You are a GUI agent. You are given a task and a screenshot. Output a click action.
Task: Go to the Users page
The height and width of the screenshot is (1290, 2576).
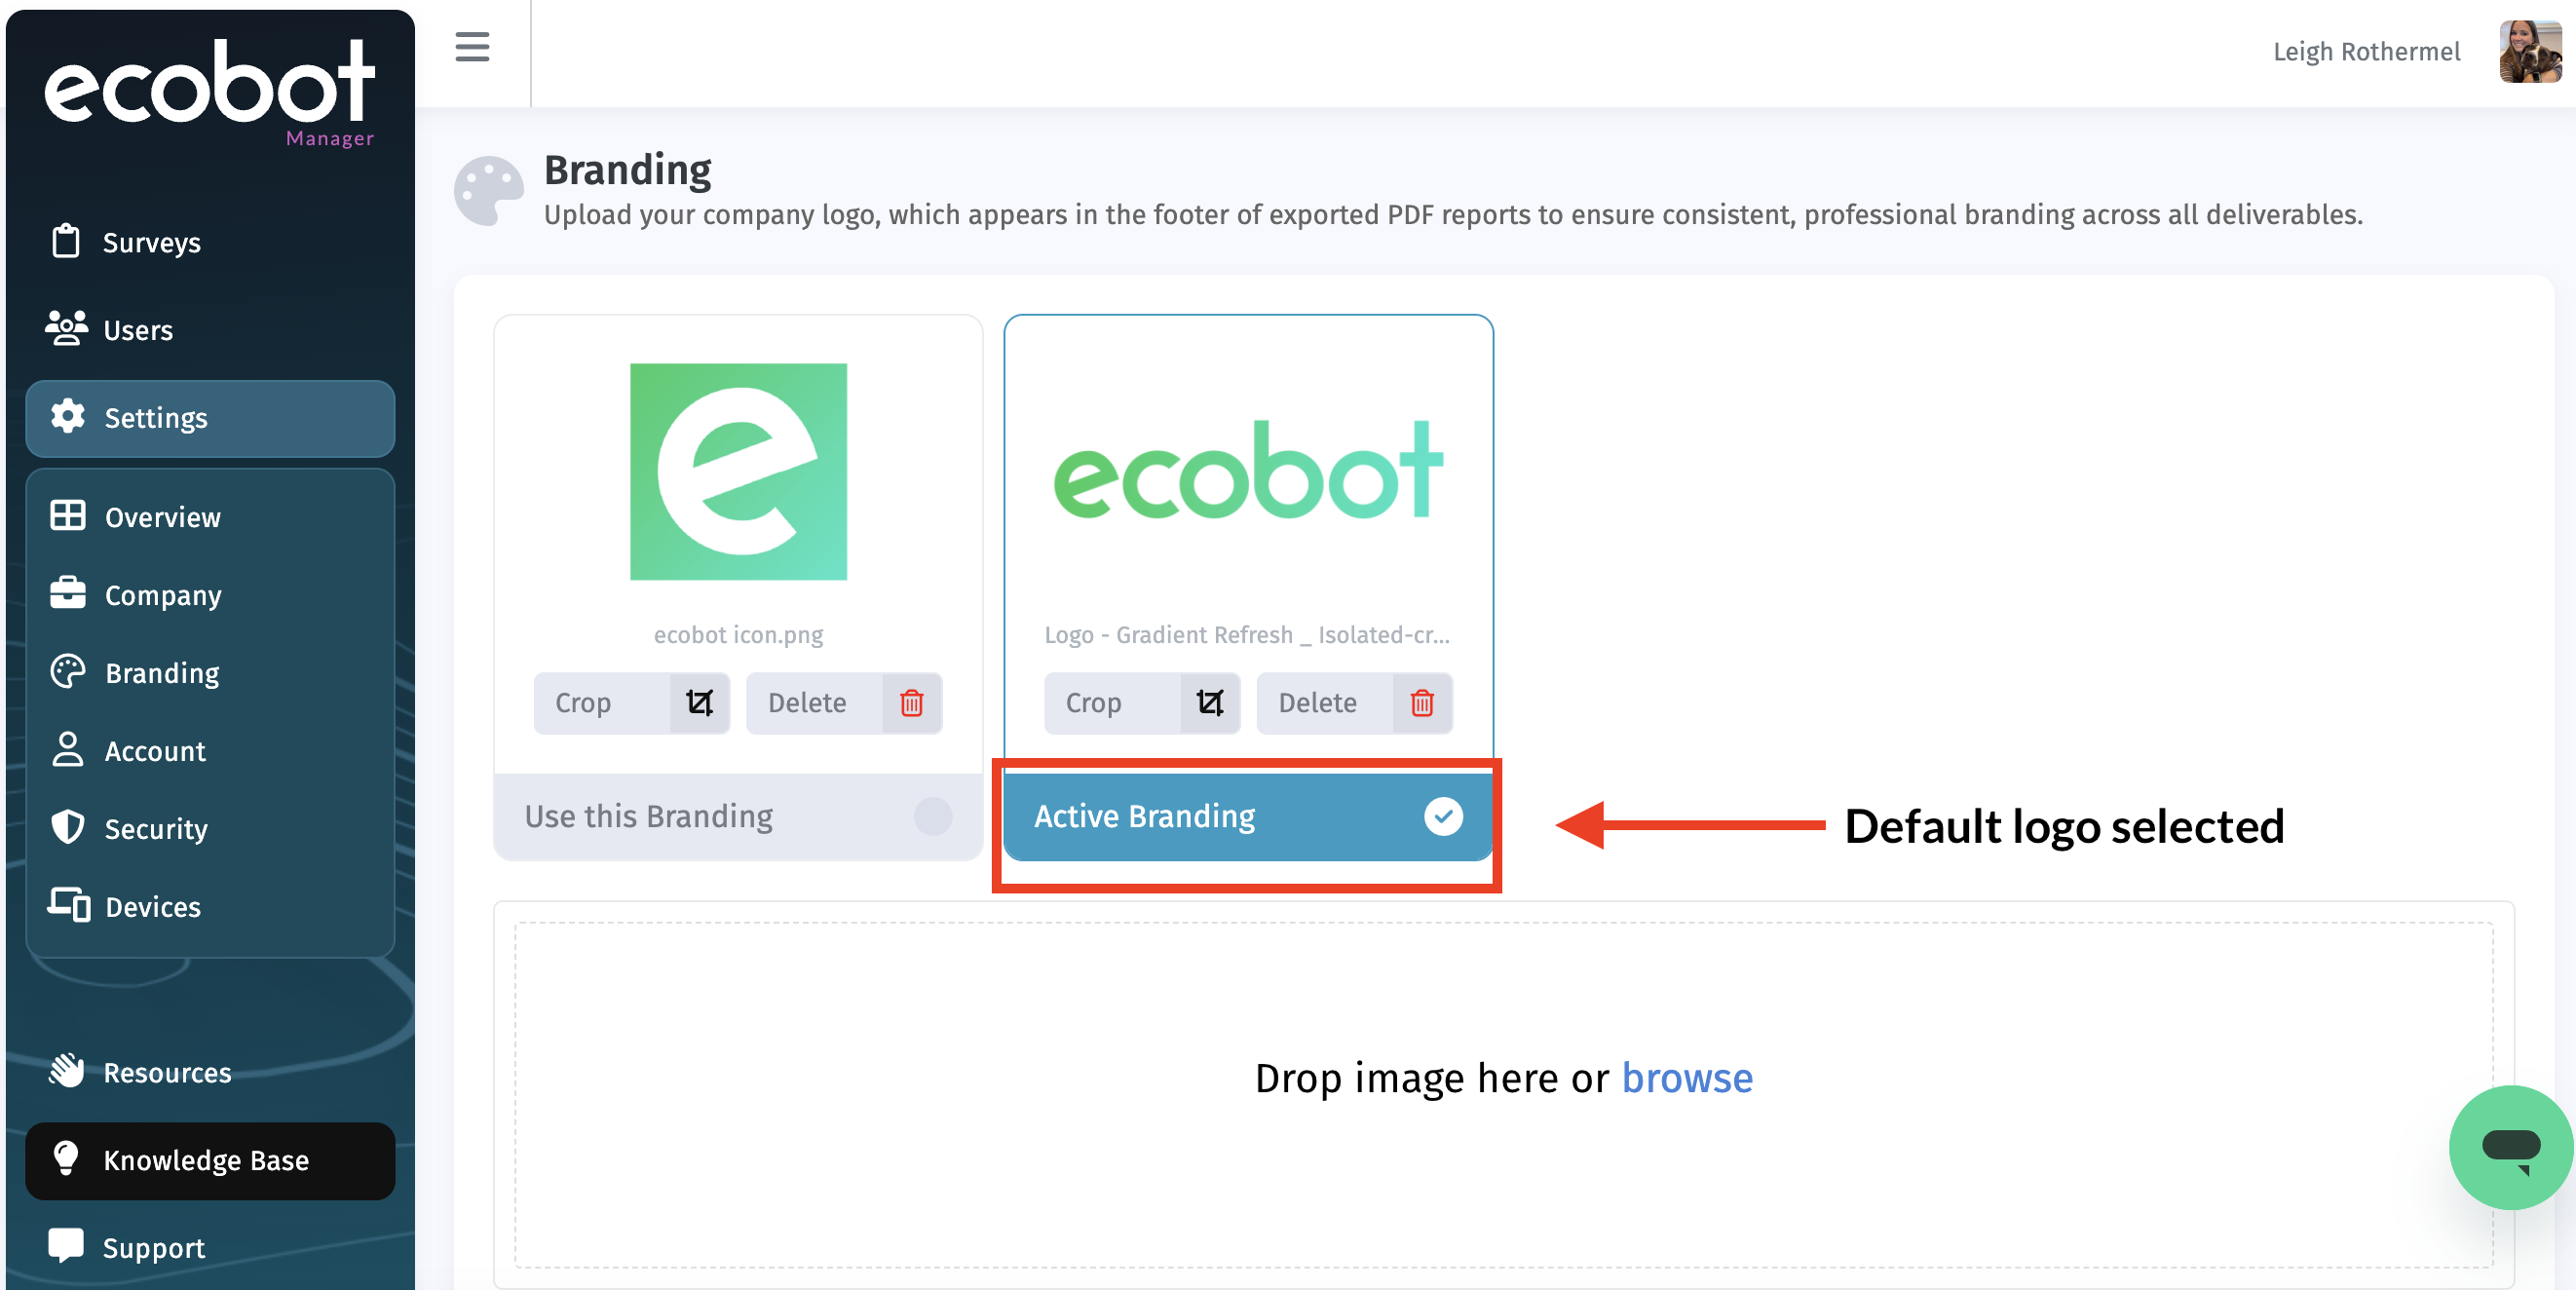pos(138,330)
